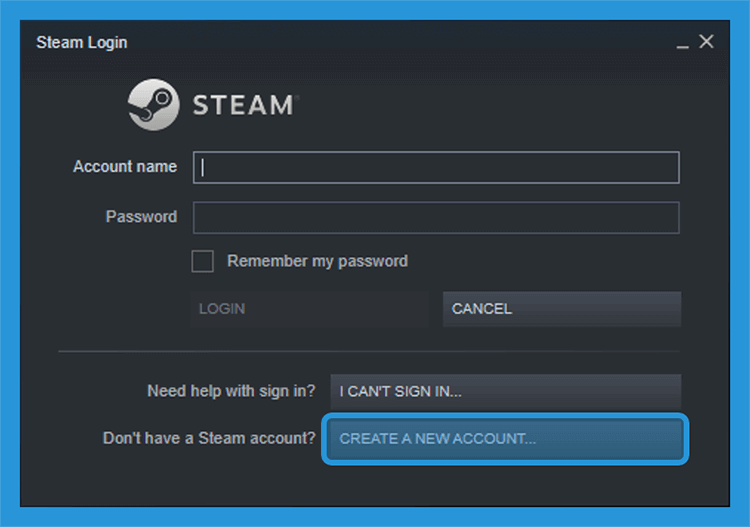Screen dimensions: 750x527
Task: Click Don't have a Steam account text
Action: click(x=210, y=438)
